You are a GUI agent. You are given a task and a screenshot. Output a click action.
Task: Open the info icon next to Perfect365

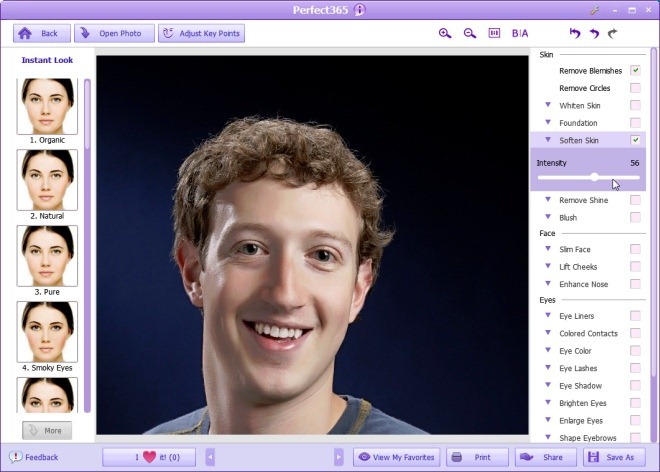click(359, 10)
